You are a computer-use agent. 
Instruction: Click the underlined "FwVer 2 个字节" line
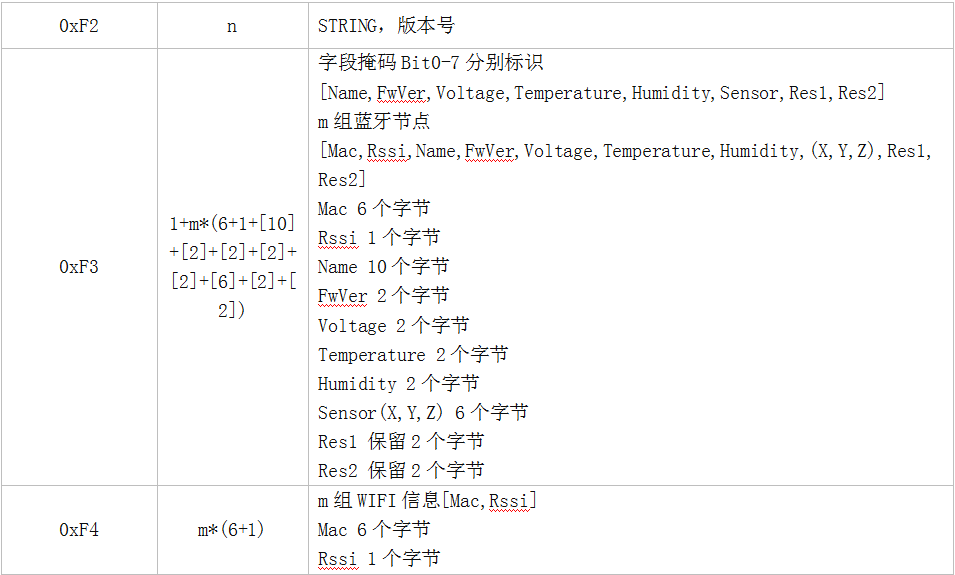click(383, 296)
